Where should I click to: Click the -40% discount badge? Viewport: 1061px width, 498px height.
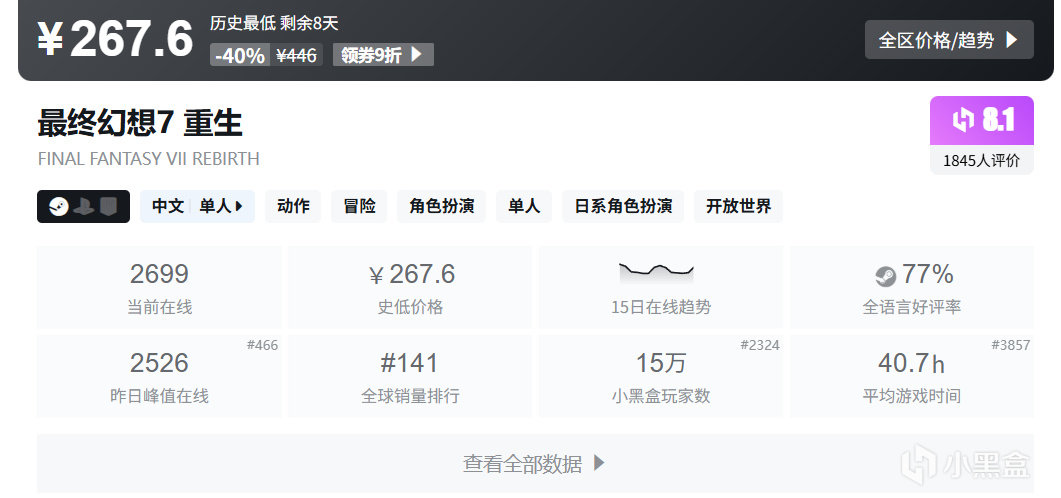coord(240,55)
